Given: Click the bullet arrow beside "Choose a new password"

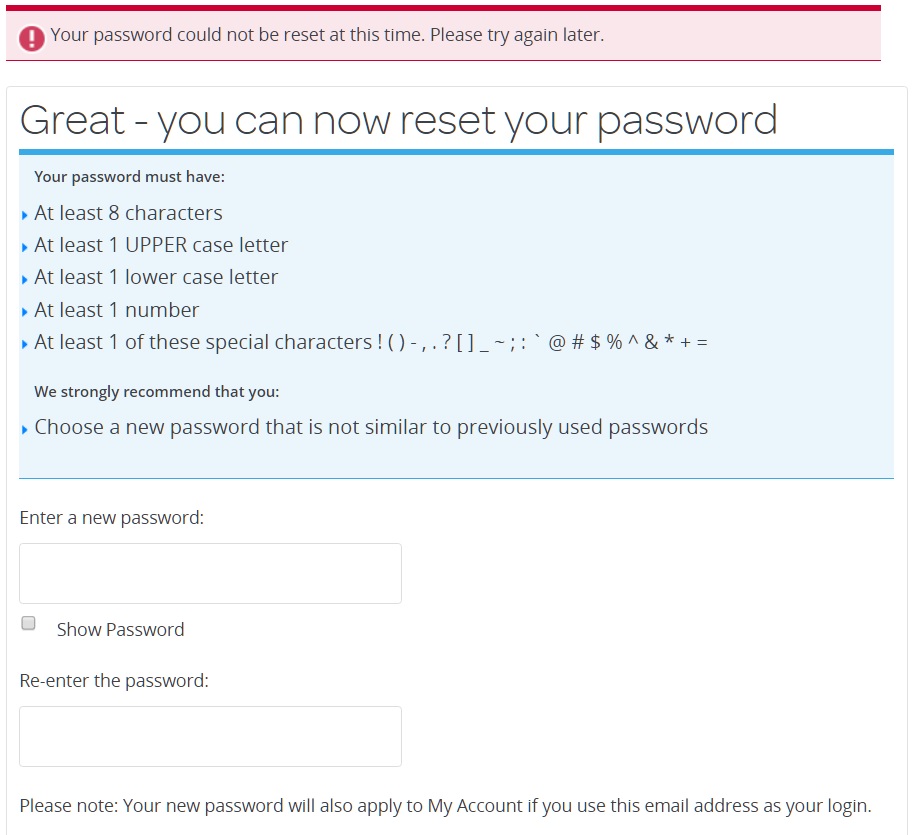Looking at the screenshot, I should 24,429.
